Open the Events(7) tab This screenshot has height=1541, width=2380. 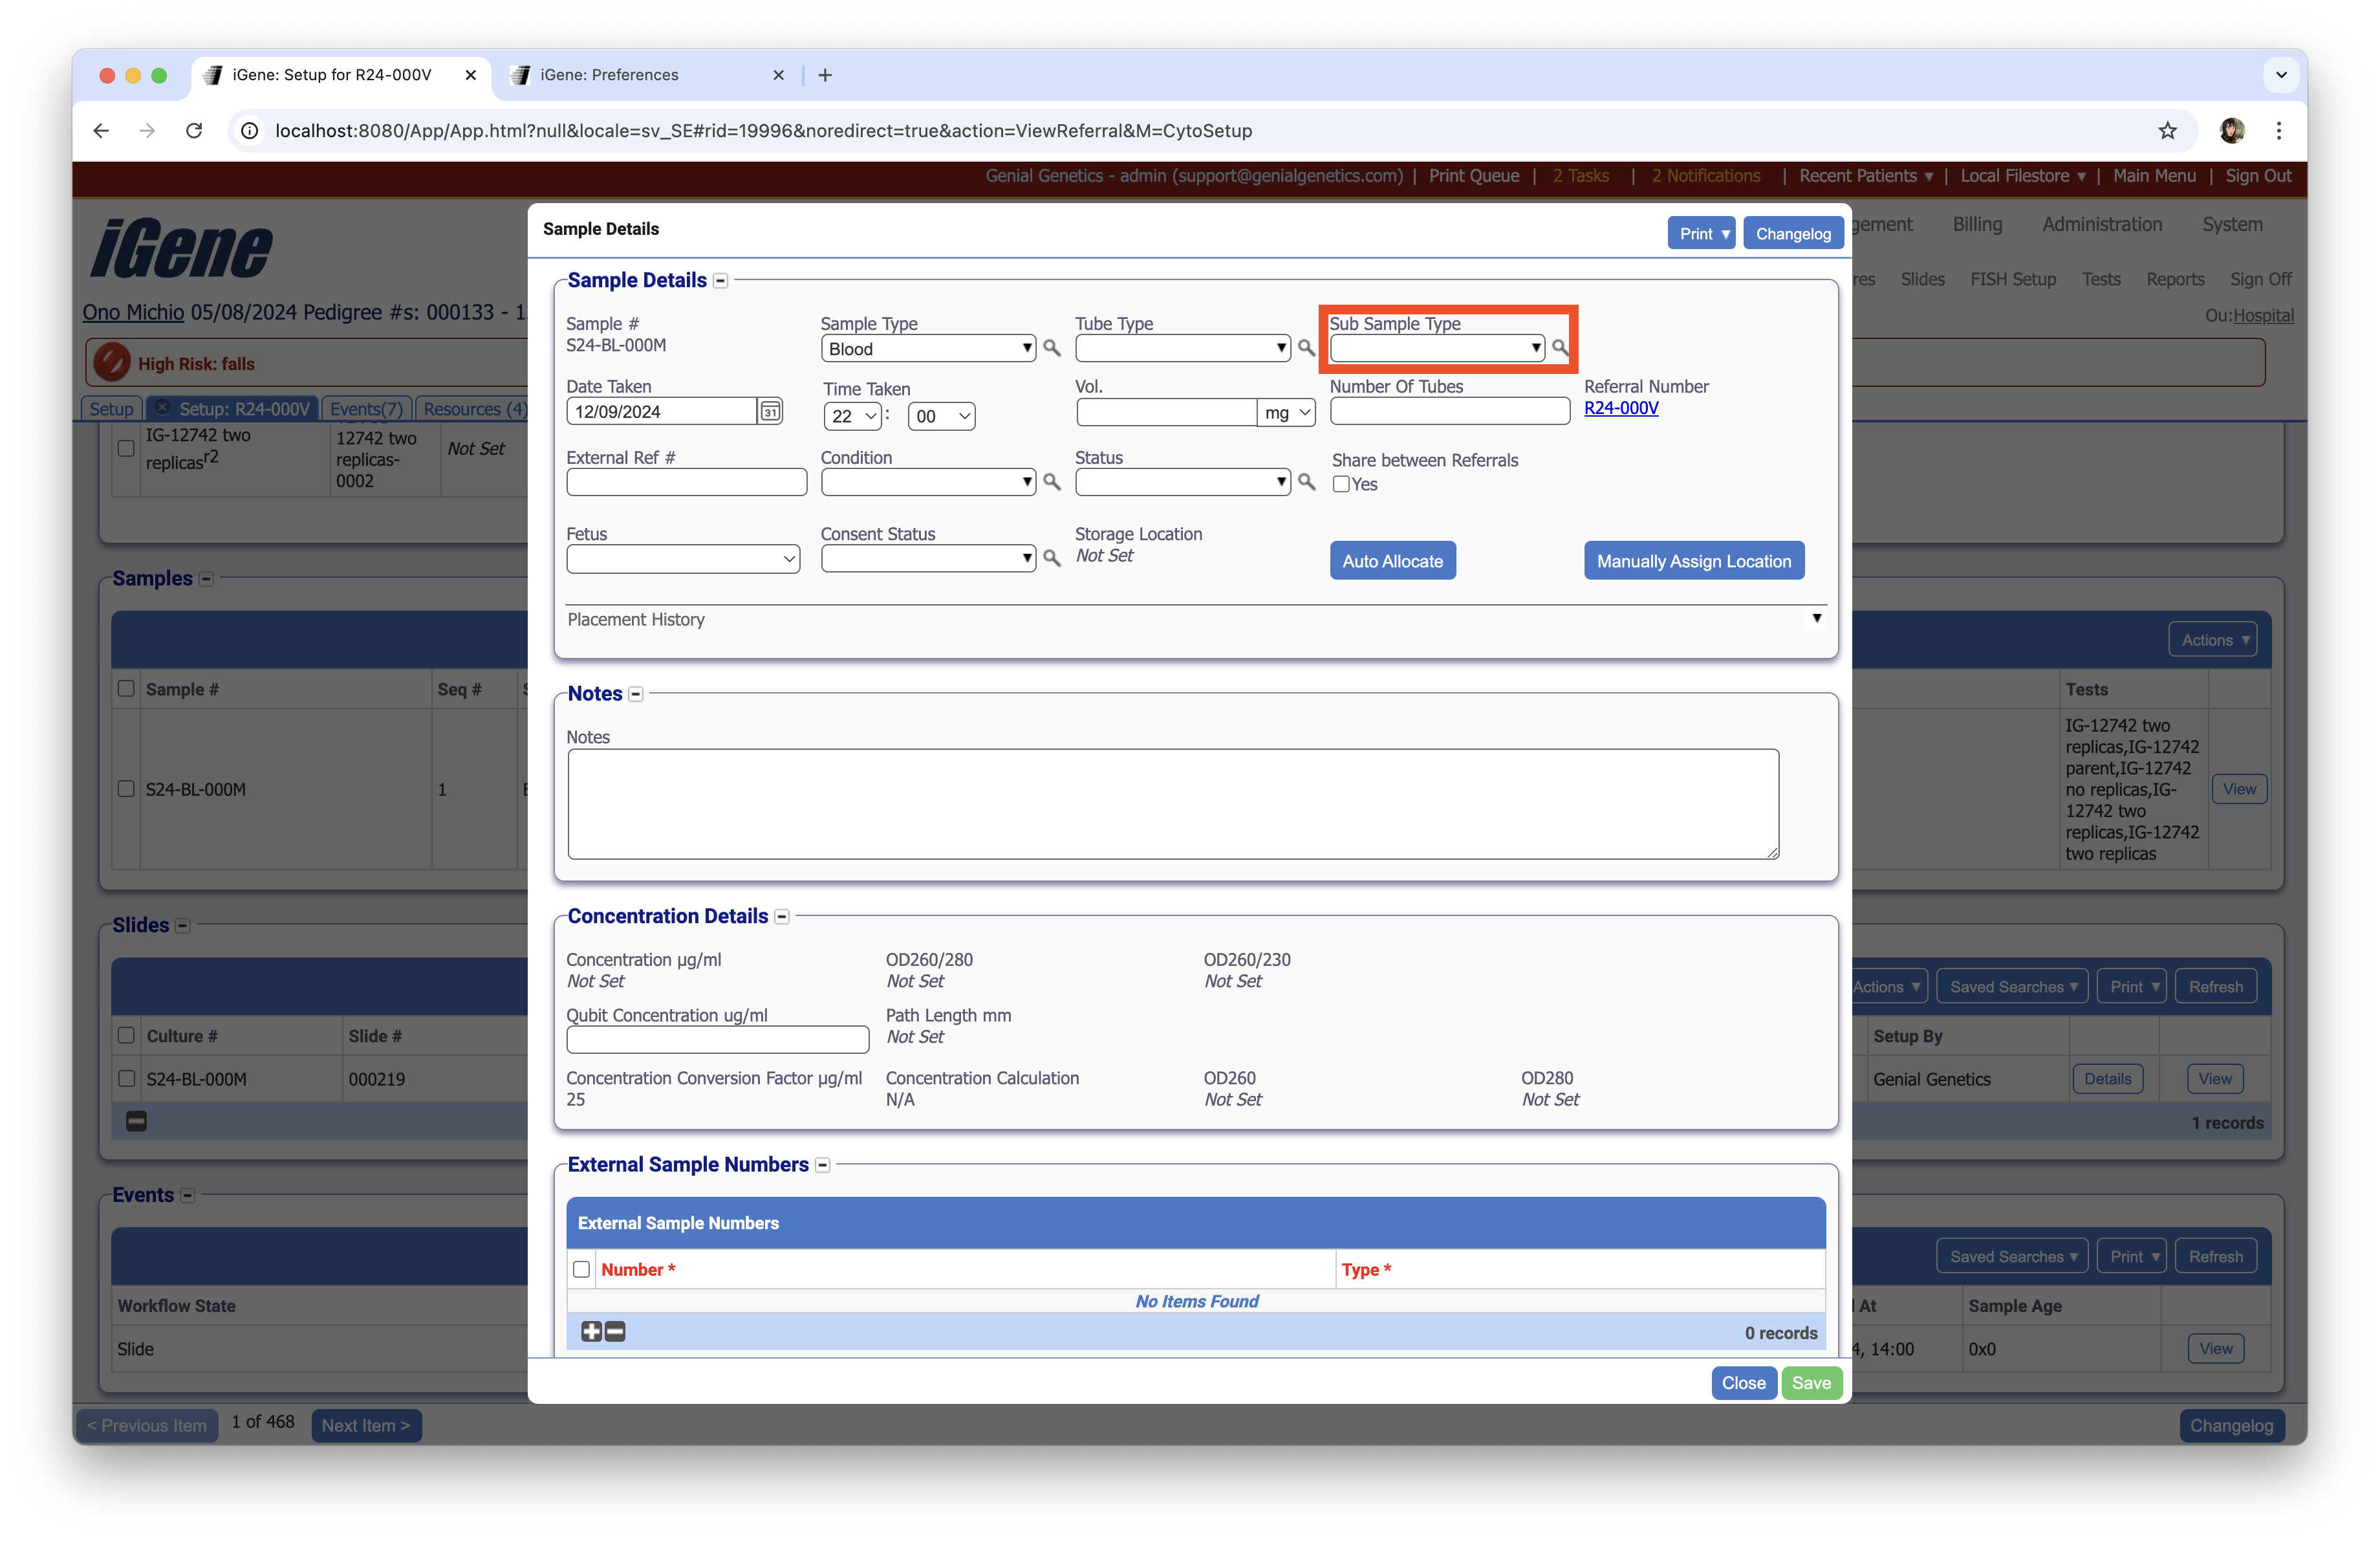point(366,409)
